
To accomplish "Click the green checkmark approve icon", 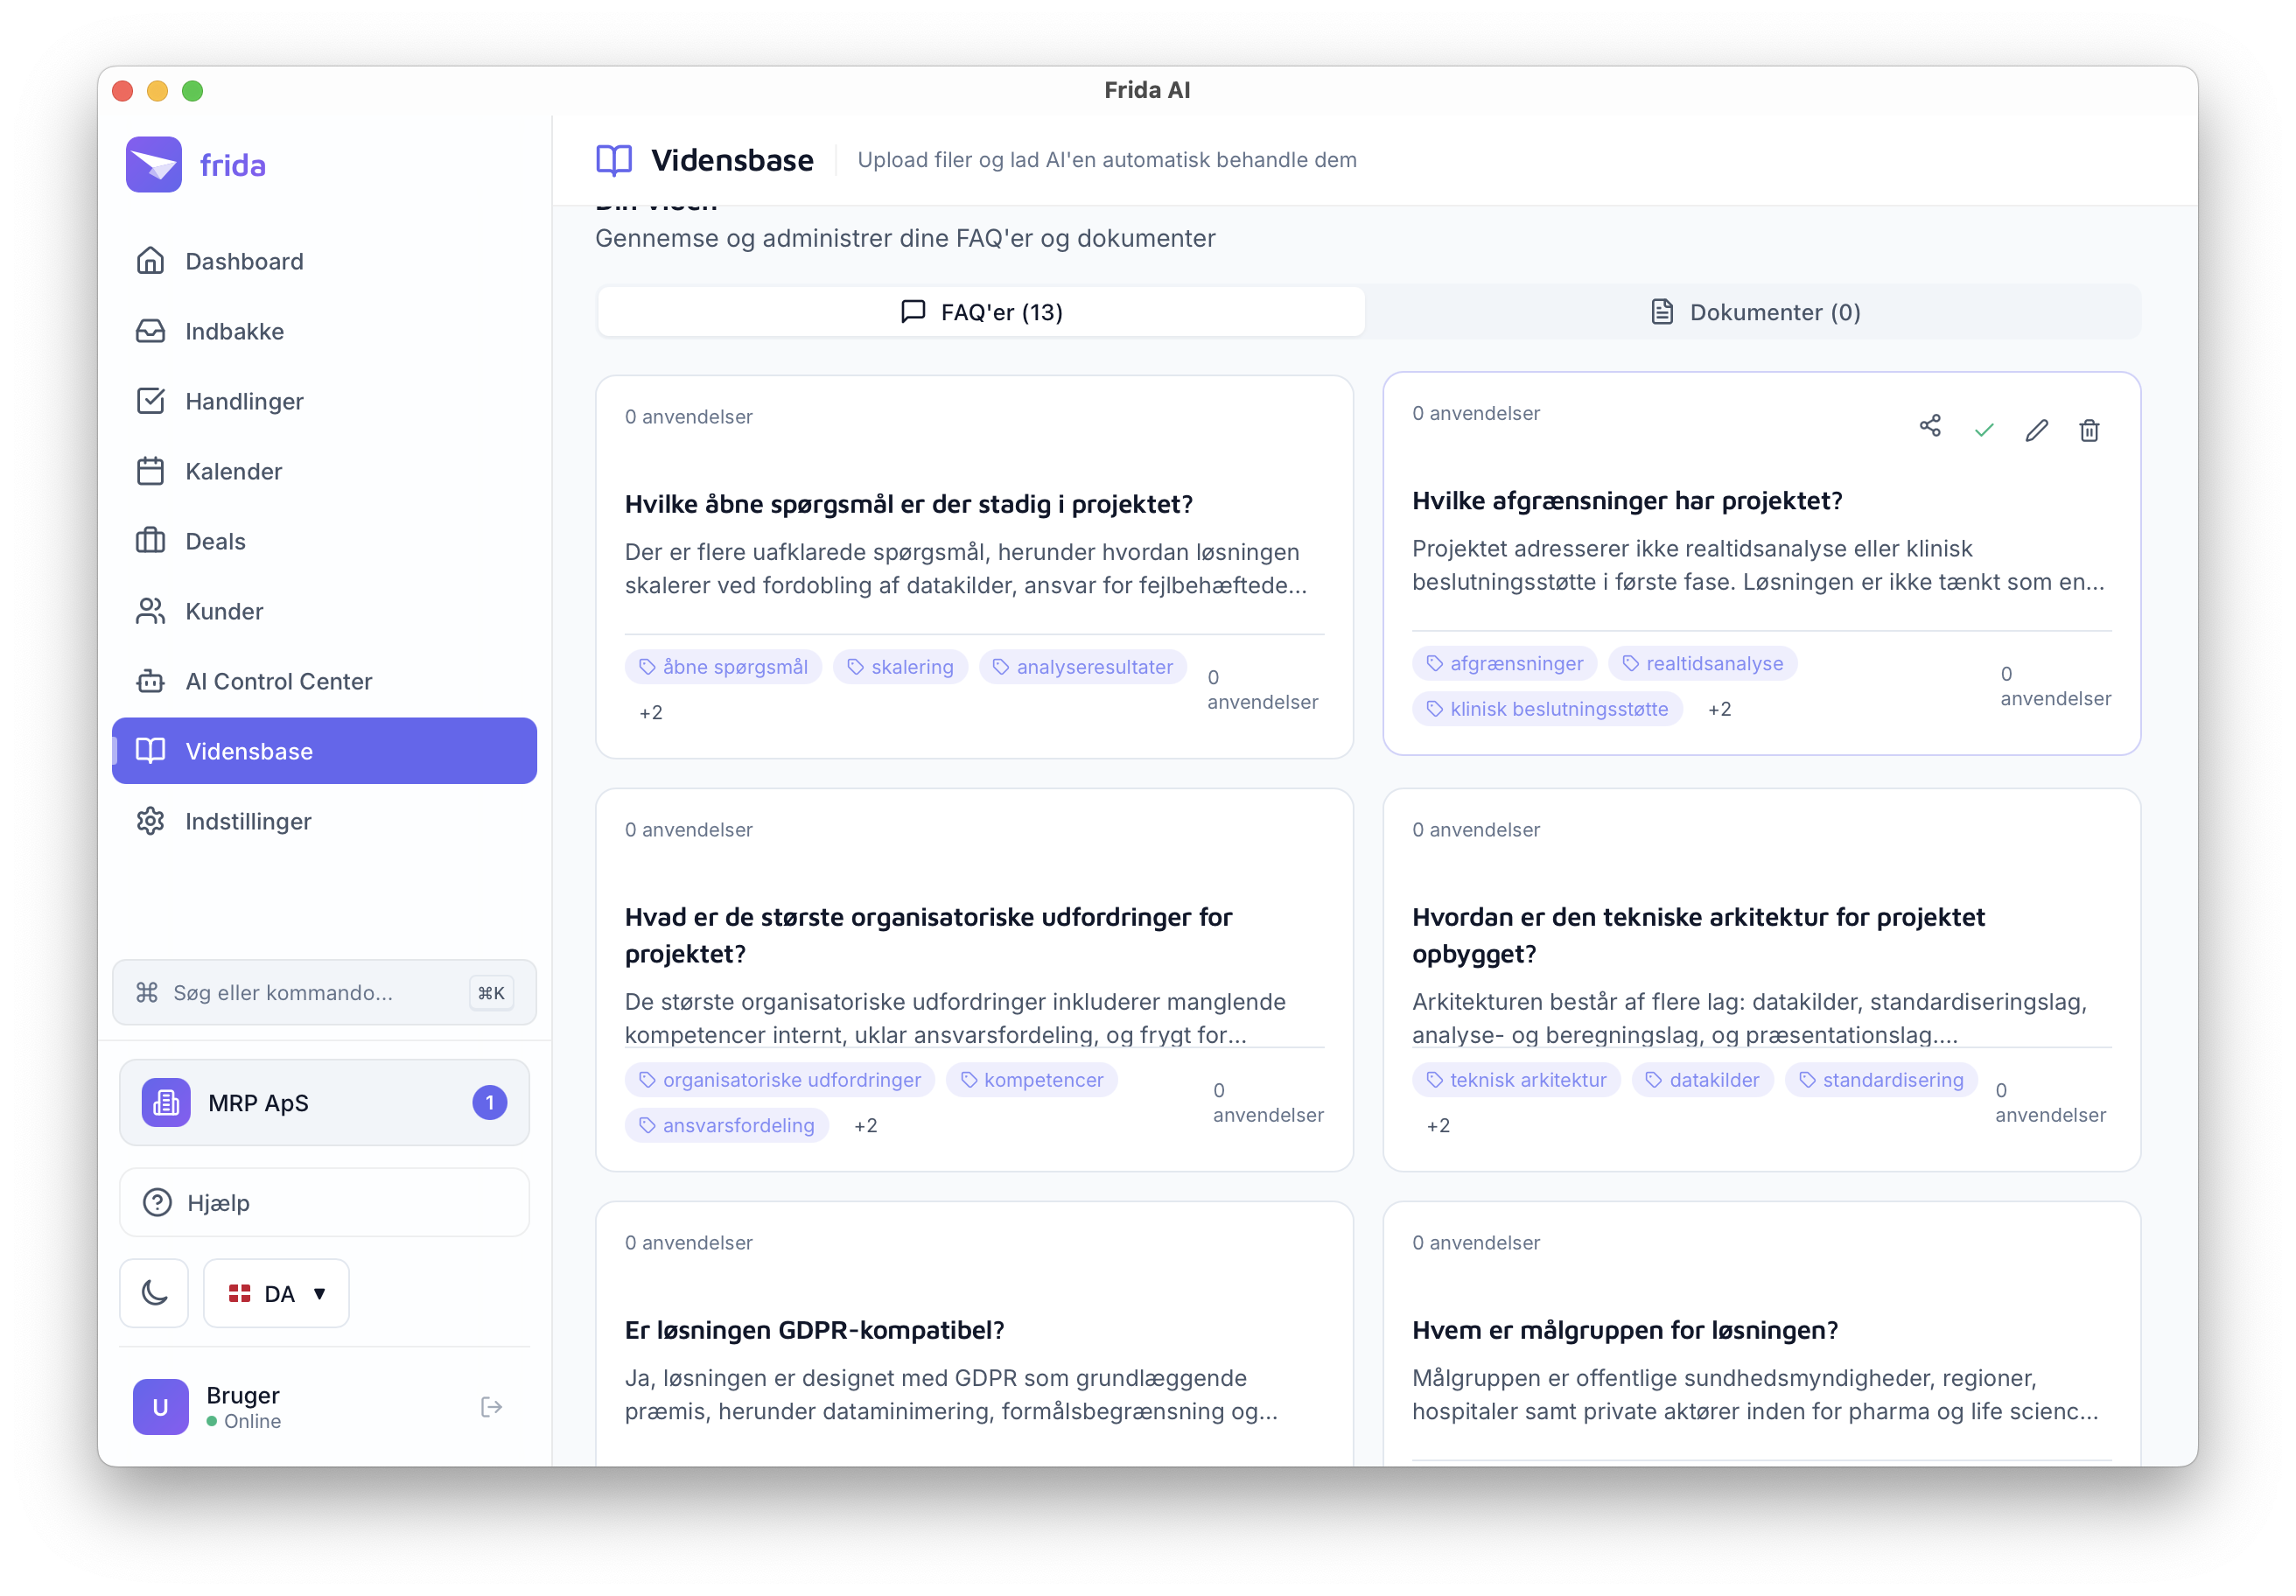I will (x=1983, y=430).
